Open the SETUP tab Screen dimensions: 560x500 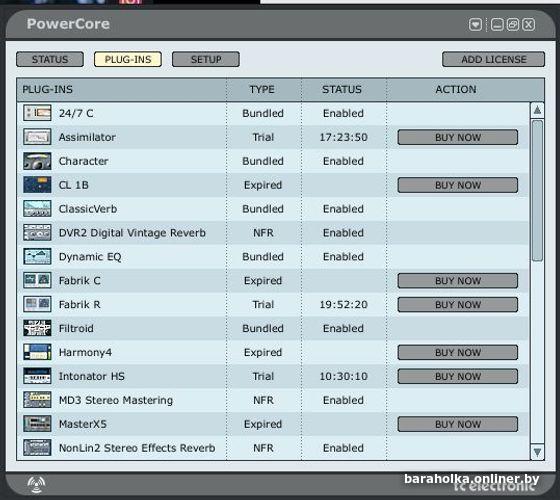206,59
